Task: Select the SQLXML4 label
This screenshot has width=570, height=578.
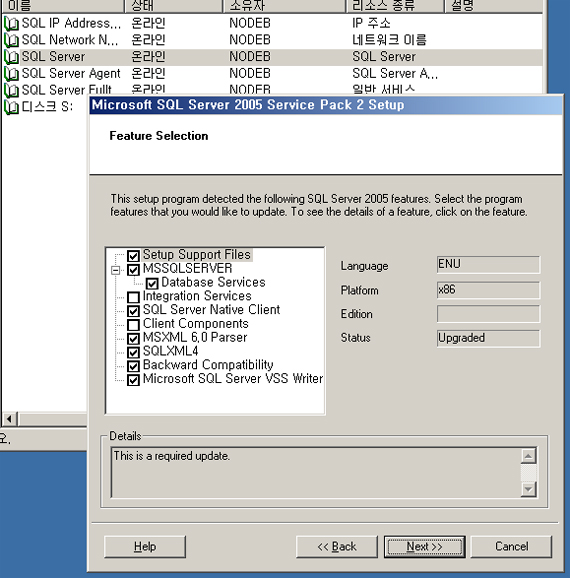Action: (170, 351)
